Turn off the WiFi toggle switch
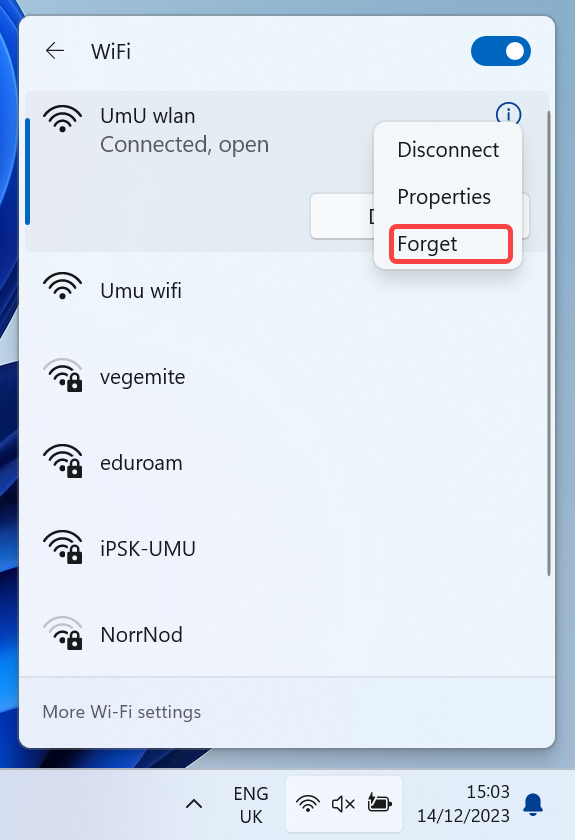The height and width of the screenshot is (840, 575). 501,51
